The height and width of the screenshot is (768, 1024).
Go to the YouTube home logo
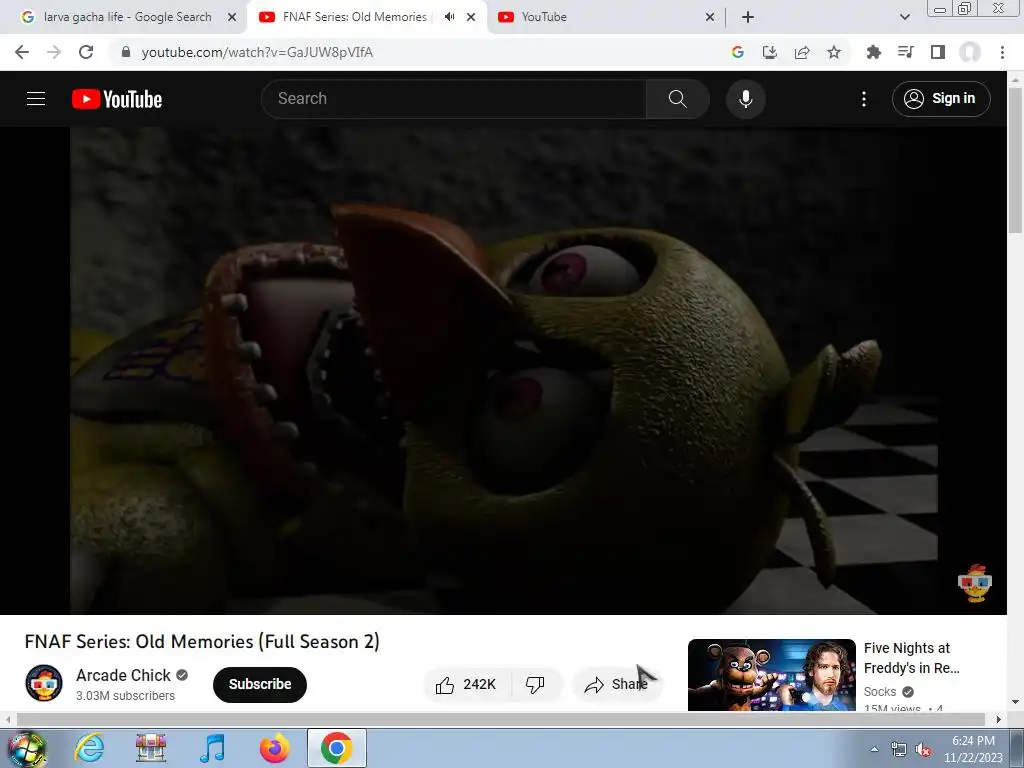click(117, 99)
